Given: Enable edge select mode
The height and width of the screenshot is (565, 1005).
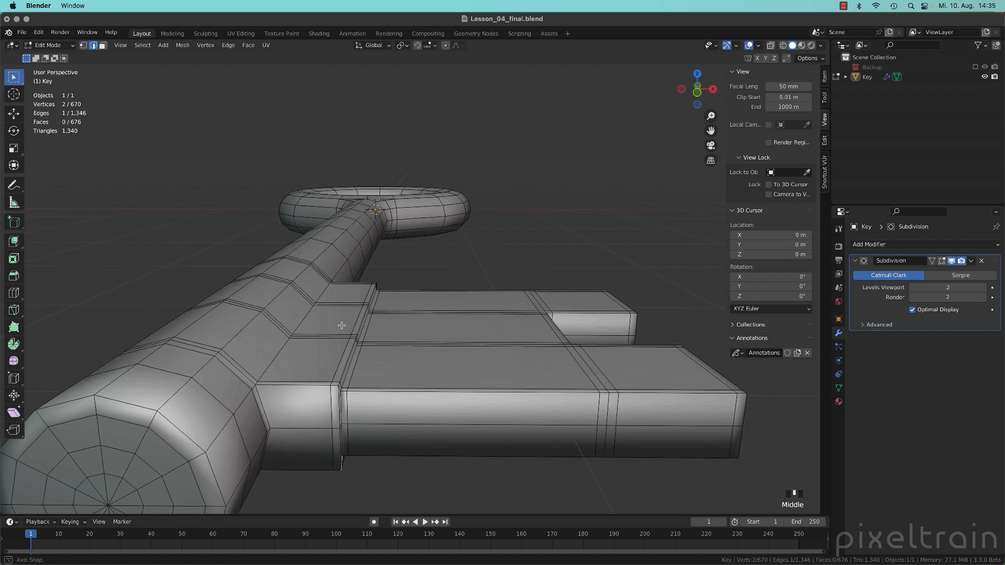Looking at the screenshot, I should pos(93,45).
